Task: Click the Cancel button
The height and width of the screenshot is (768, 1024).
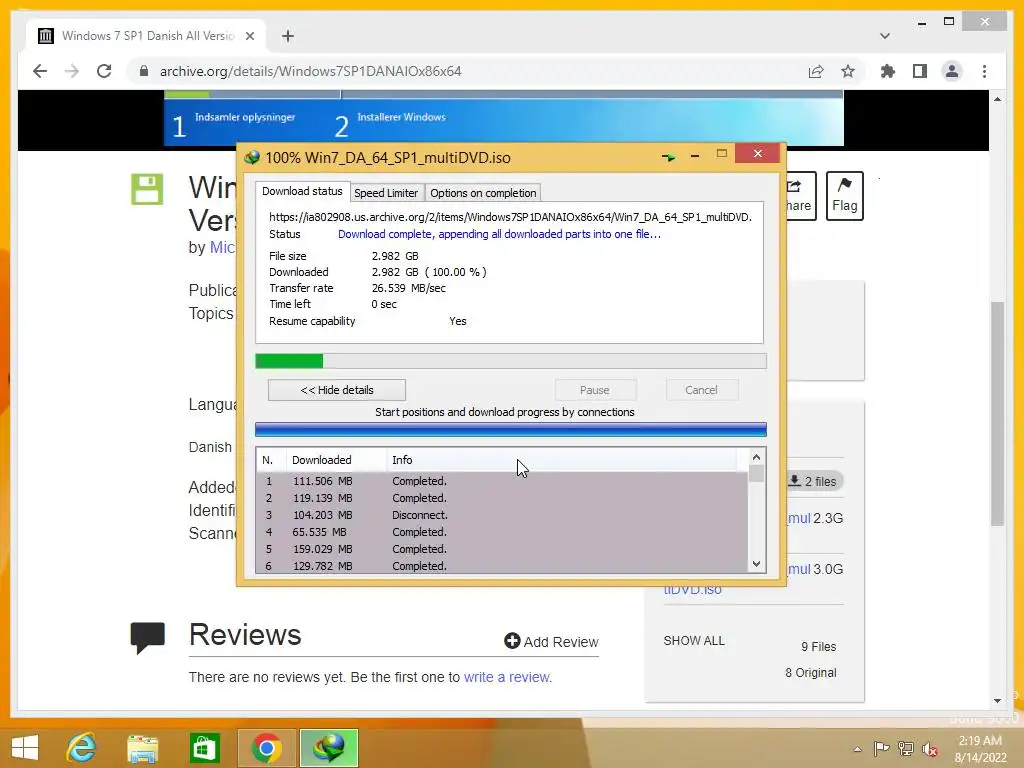Action: 701,390
